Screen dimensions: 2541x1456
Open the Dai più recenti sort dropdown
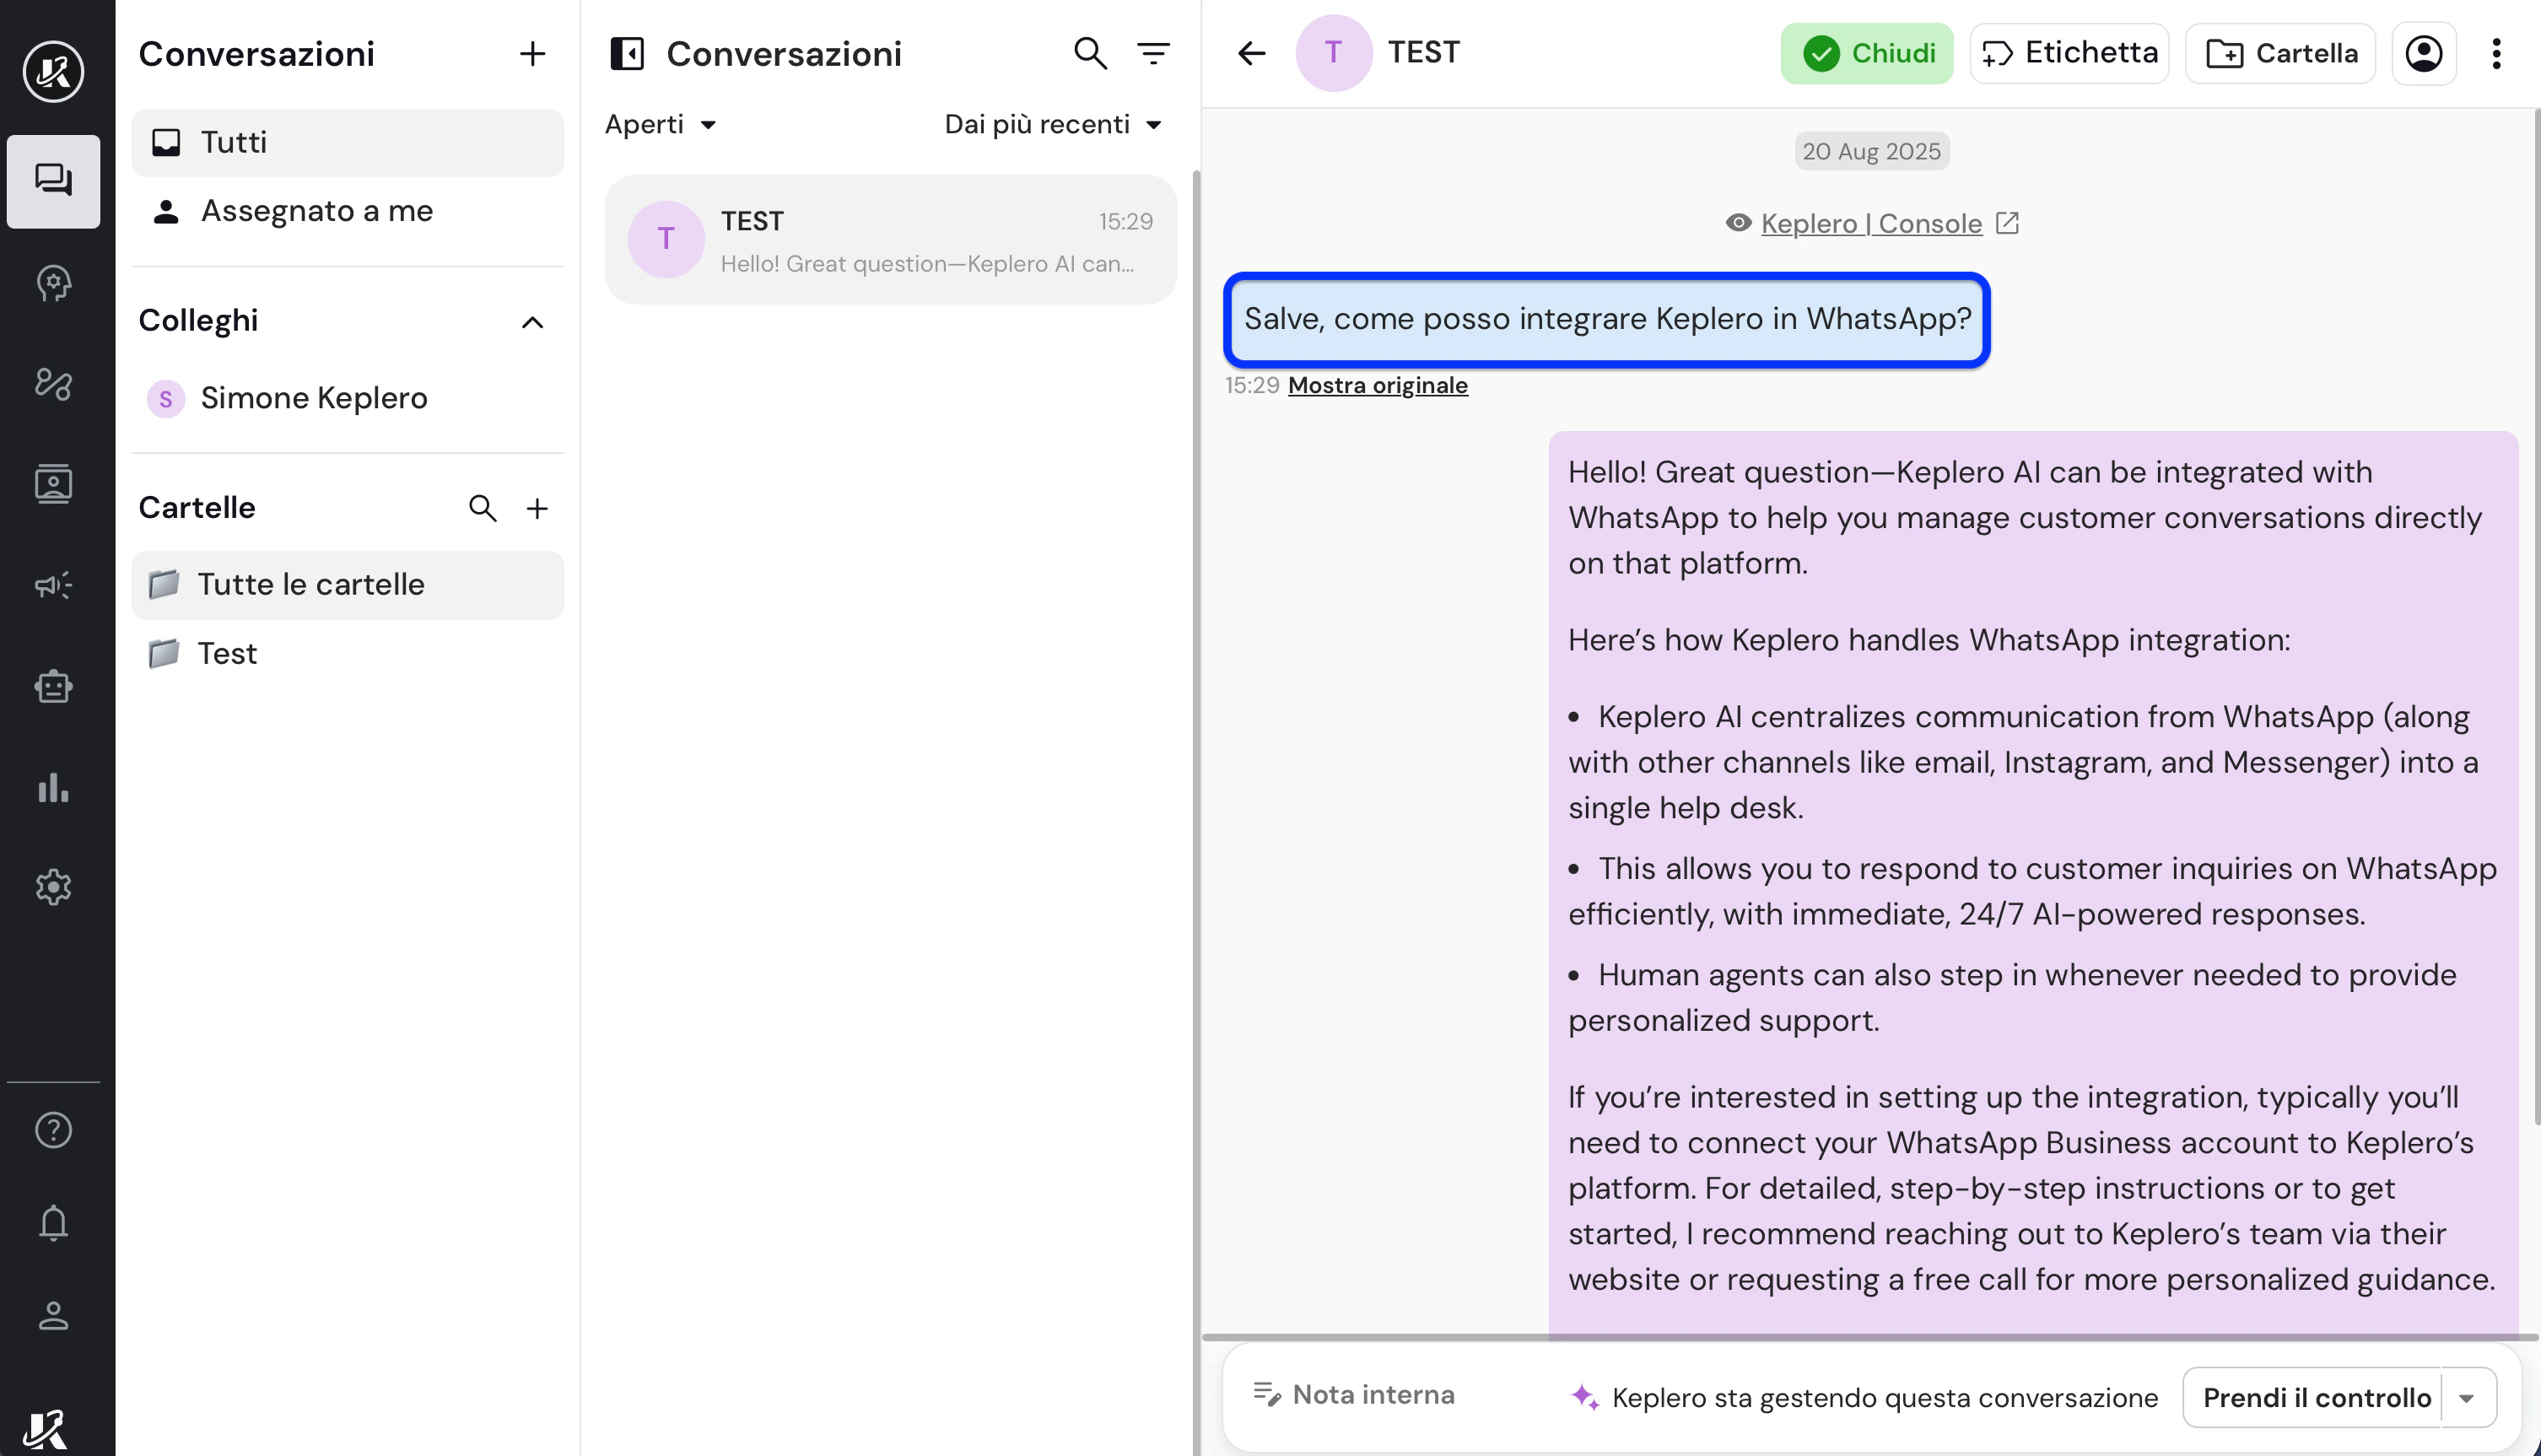tap(1053, 125)
